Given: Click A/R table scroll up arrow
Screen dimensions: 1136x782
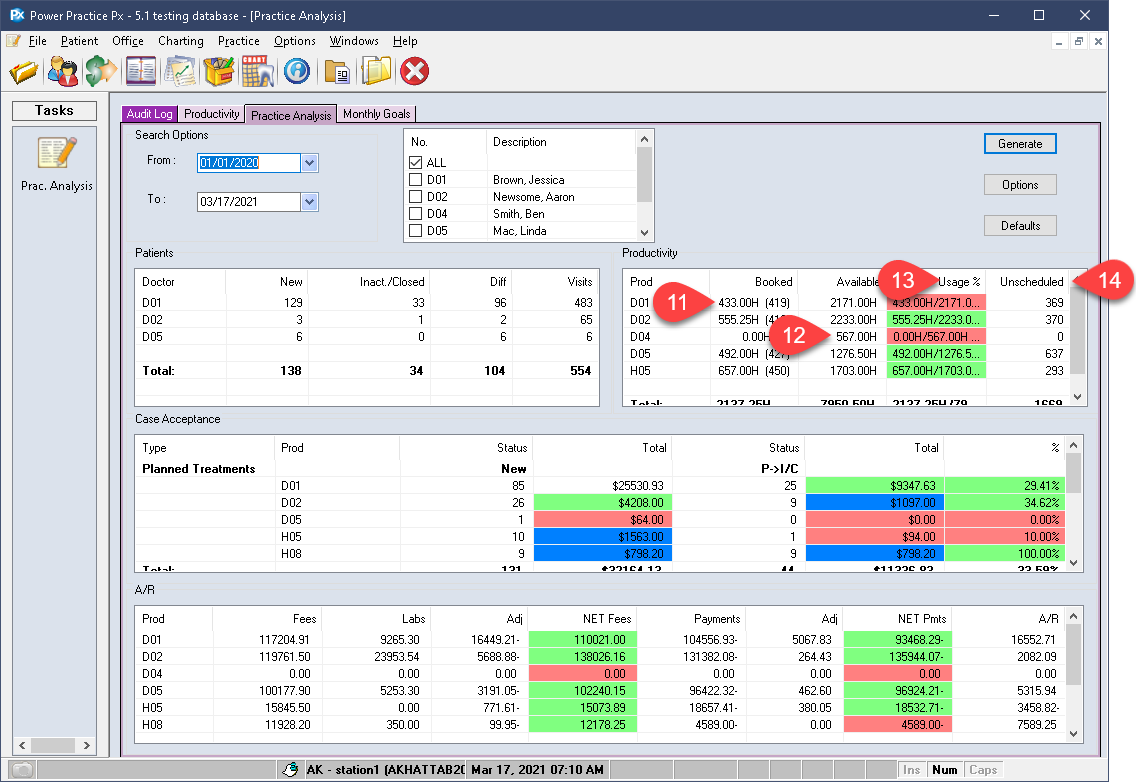Looking at the screenshot, I should point(1074,616).
